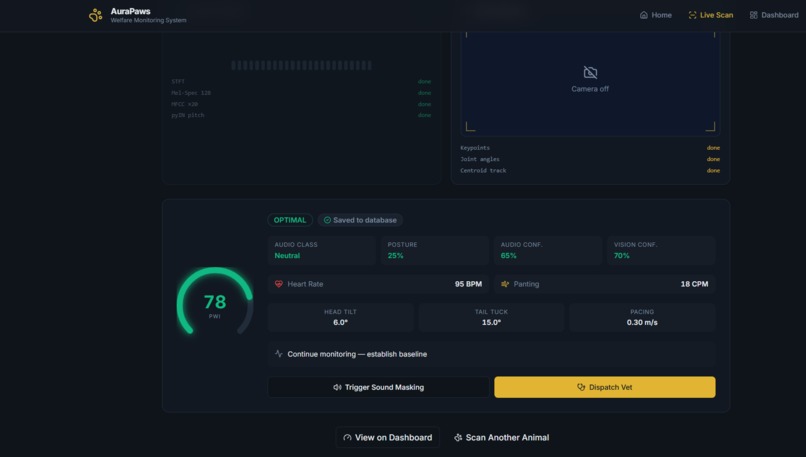Click the audio waveform progress bars
806x457 pixels.
pyautogui.click(x=301, y=65)
